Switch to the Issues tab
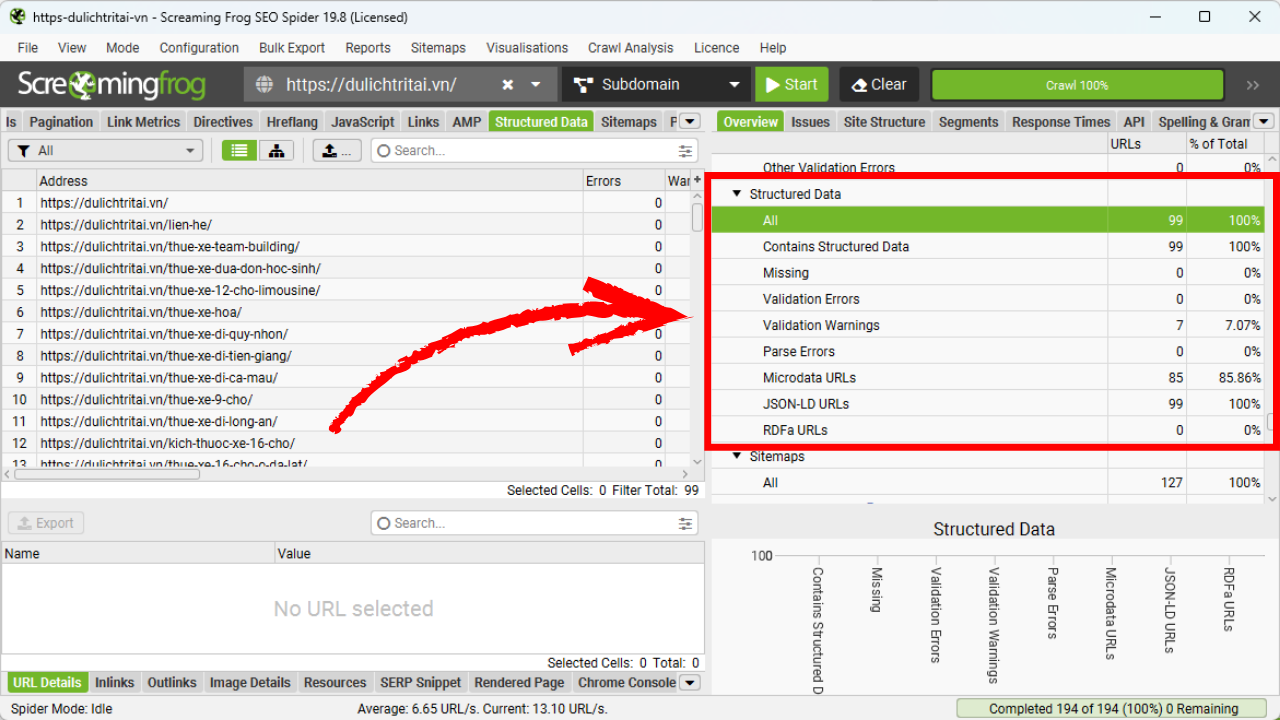Screen dimensions: 1280x720 pos(810,122)
